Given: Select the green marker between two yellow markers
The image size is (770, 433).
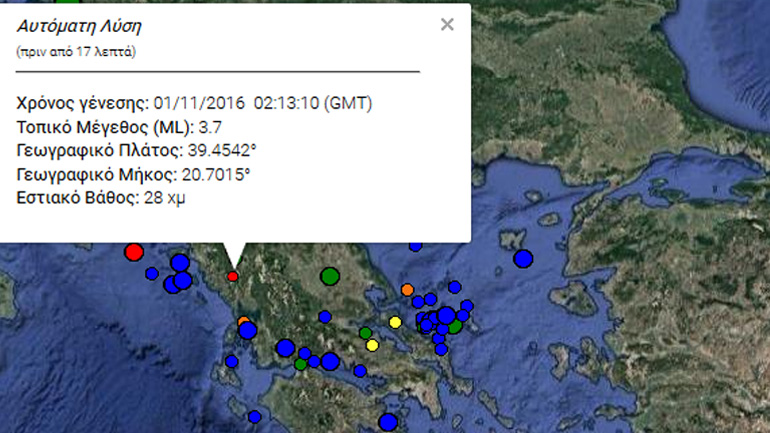Looking at the screenshot, I should (x=365, y=333).
